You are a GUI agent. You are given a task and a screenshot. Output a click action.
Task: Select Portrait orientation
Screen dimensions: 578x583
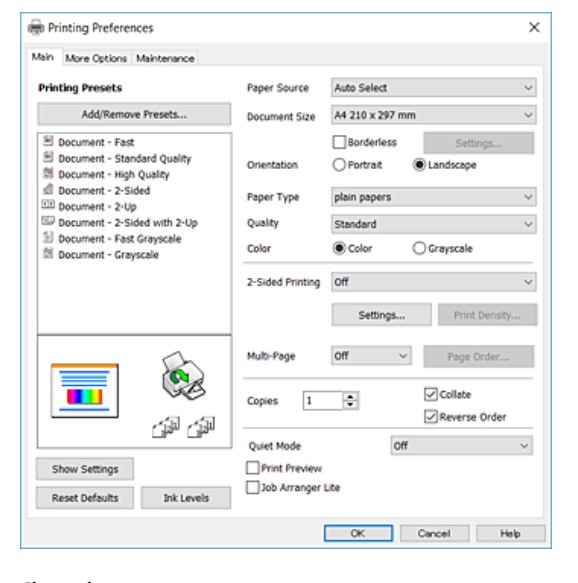[339, 165]
